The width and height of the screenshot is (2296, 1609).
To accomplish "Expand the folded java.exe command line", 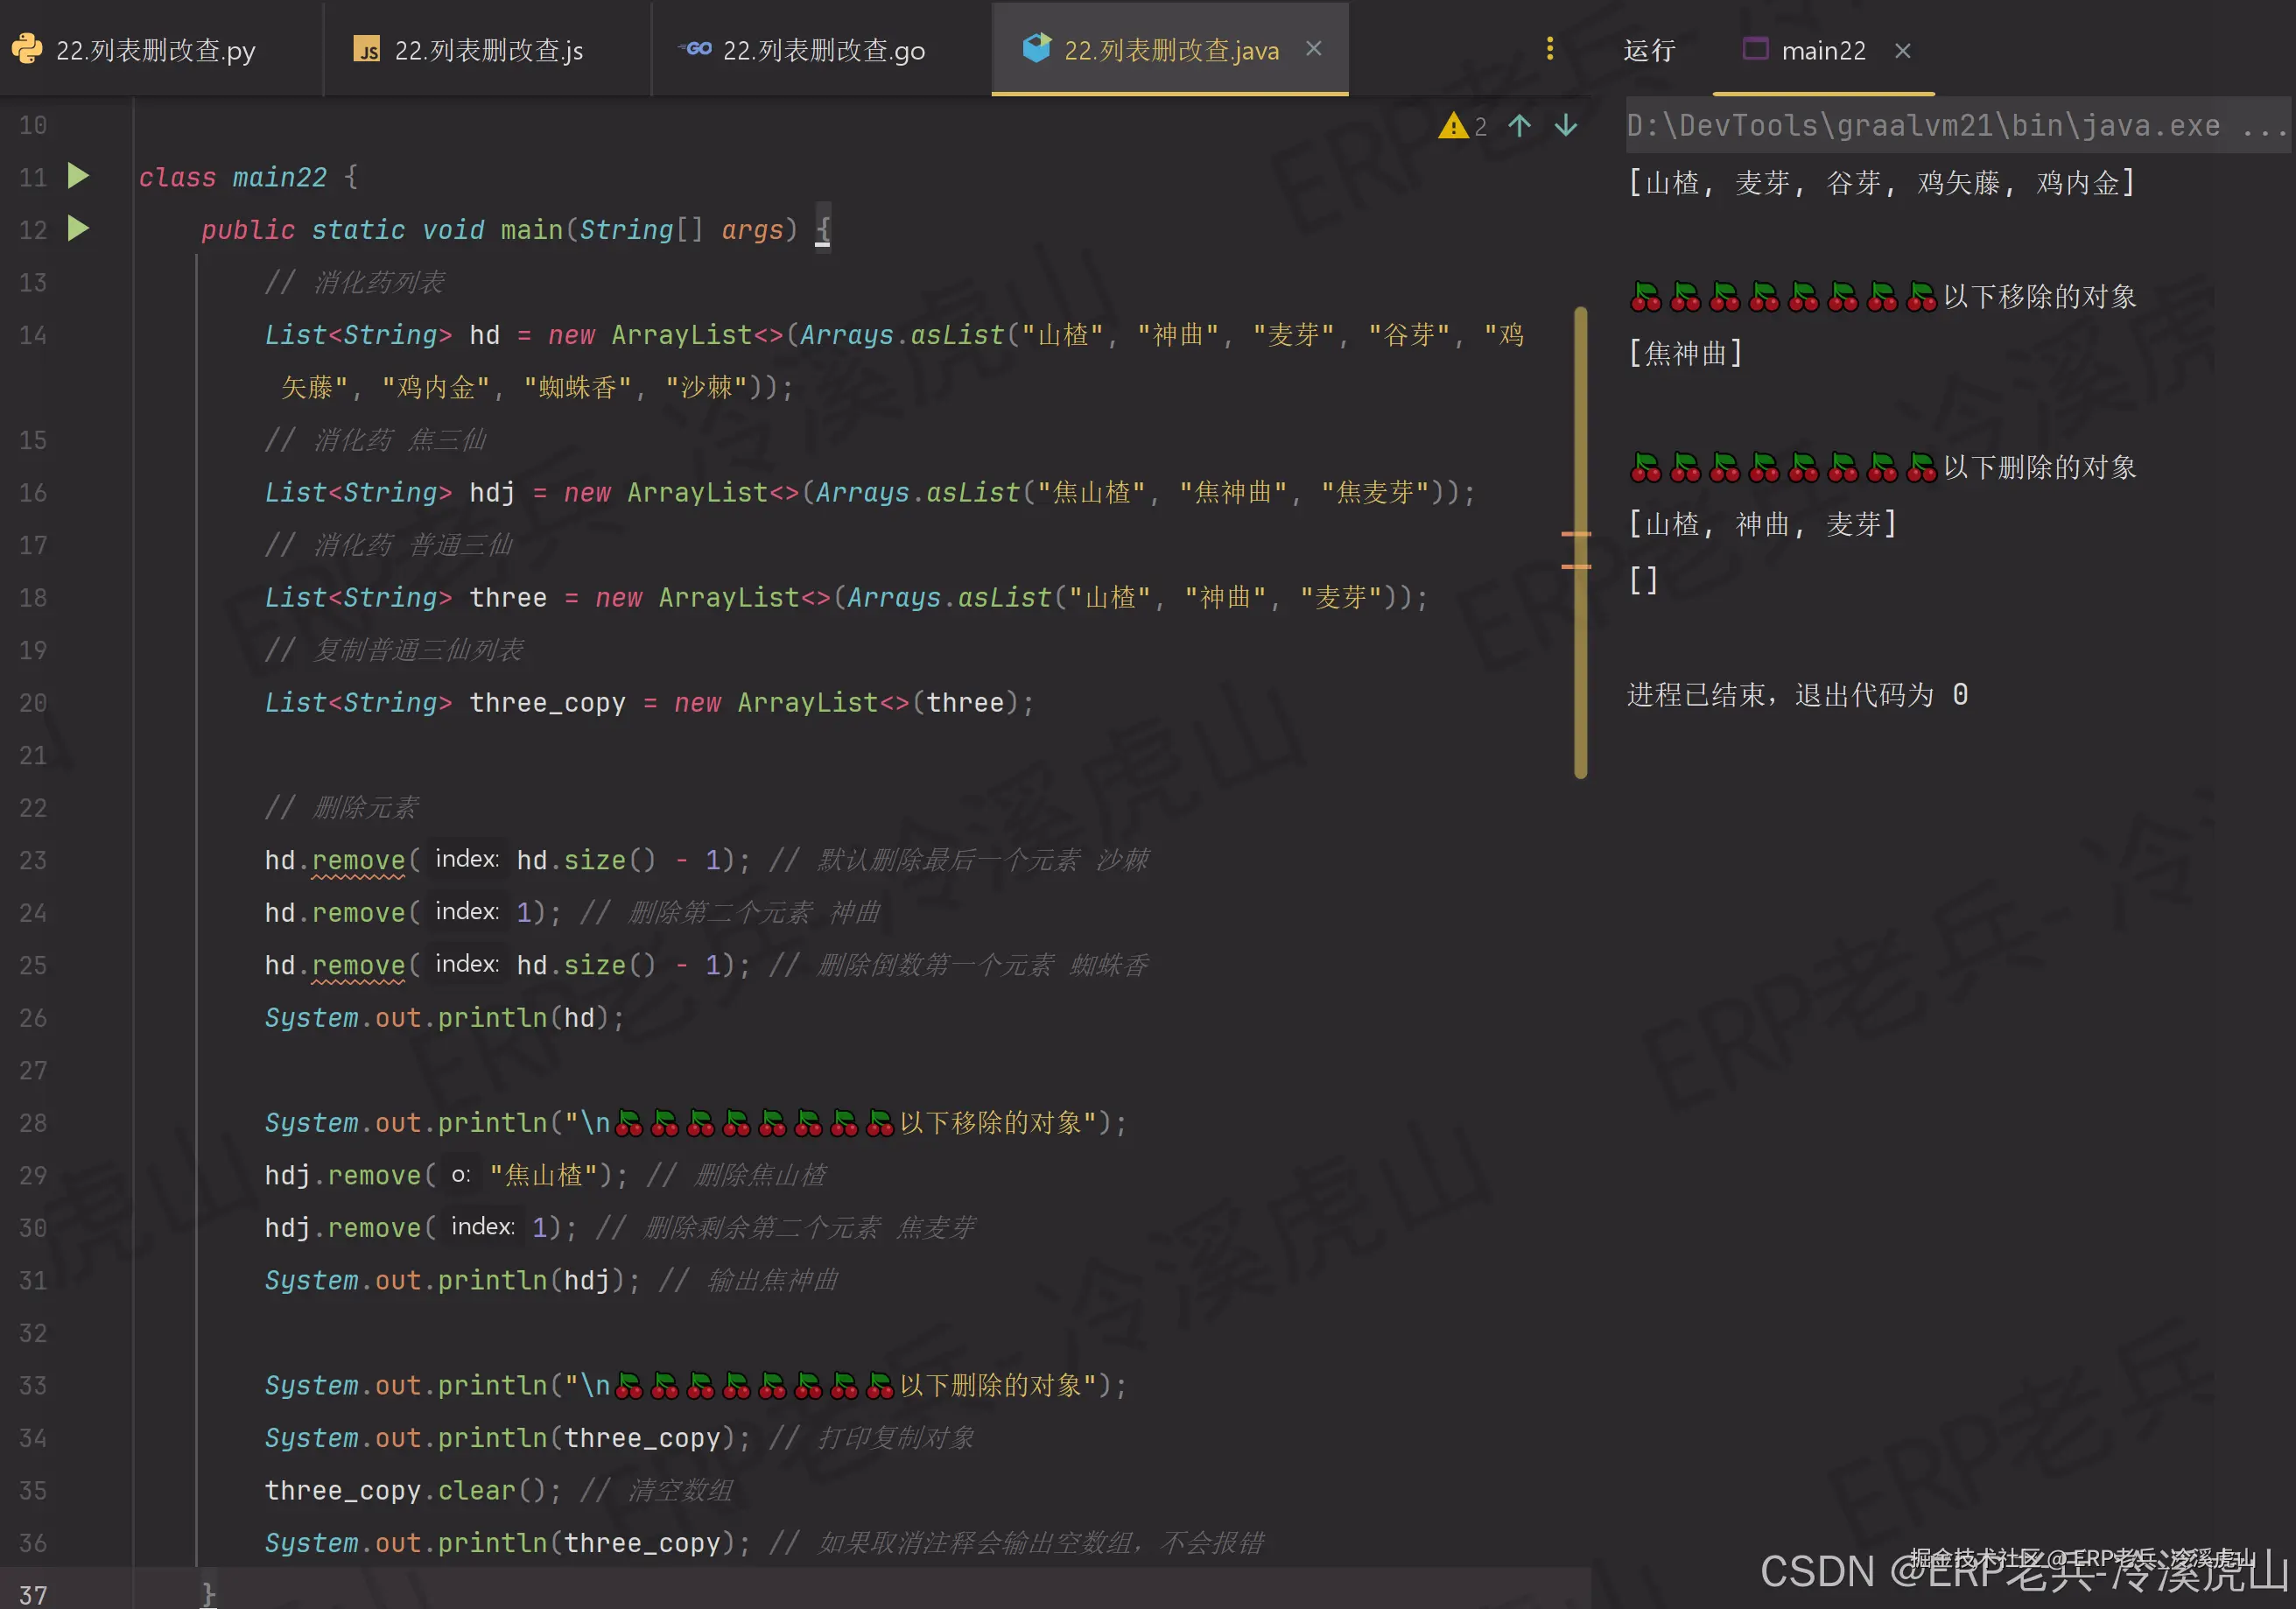I will [2262, 127].
